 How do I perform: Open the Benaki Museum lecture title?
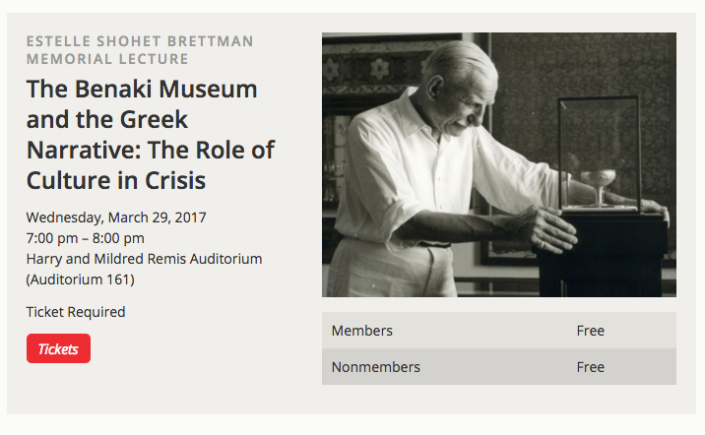coord(150,135)
